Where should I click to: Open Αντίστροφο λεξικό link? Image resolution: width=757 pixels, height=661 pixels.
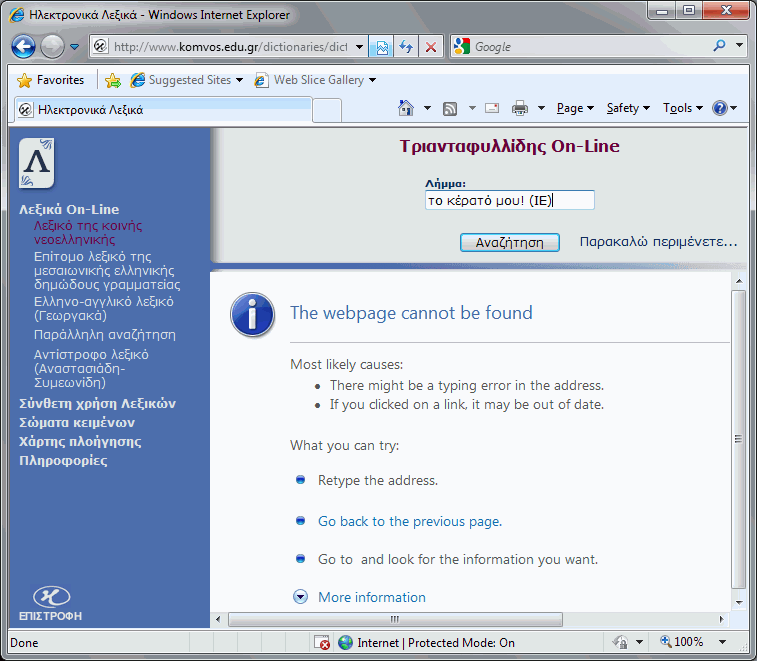click(91, 368)
